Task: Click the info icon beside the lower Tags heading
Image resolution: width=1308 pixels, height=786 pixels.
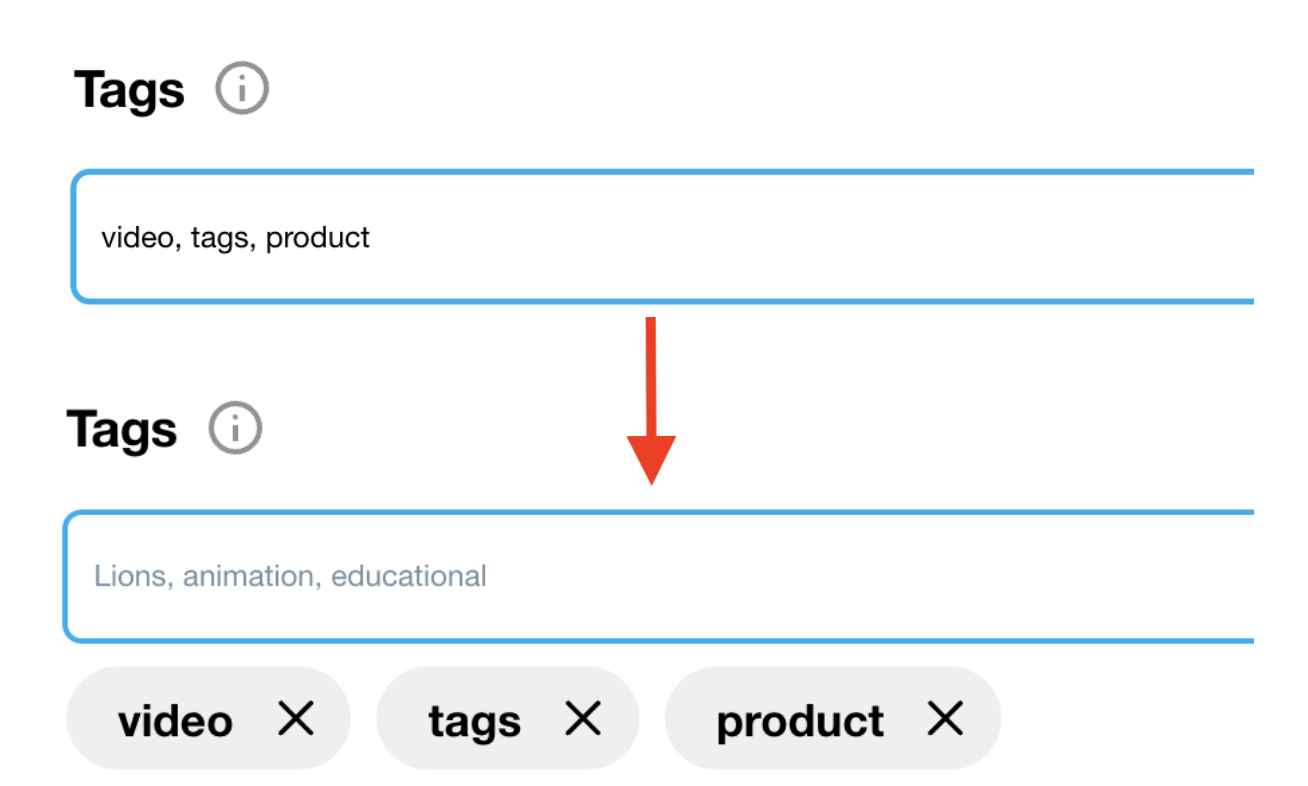Action: [235, 429]
